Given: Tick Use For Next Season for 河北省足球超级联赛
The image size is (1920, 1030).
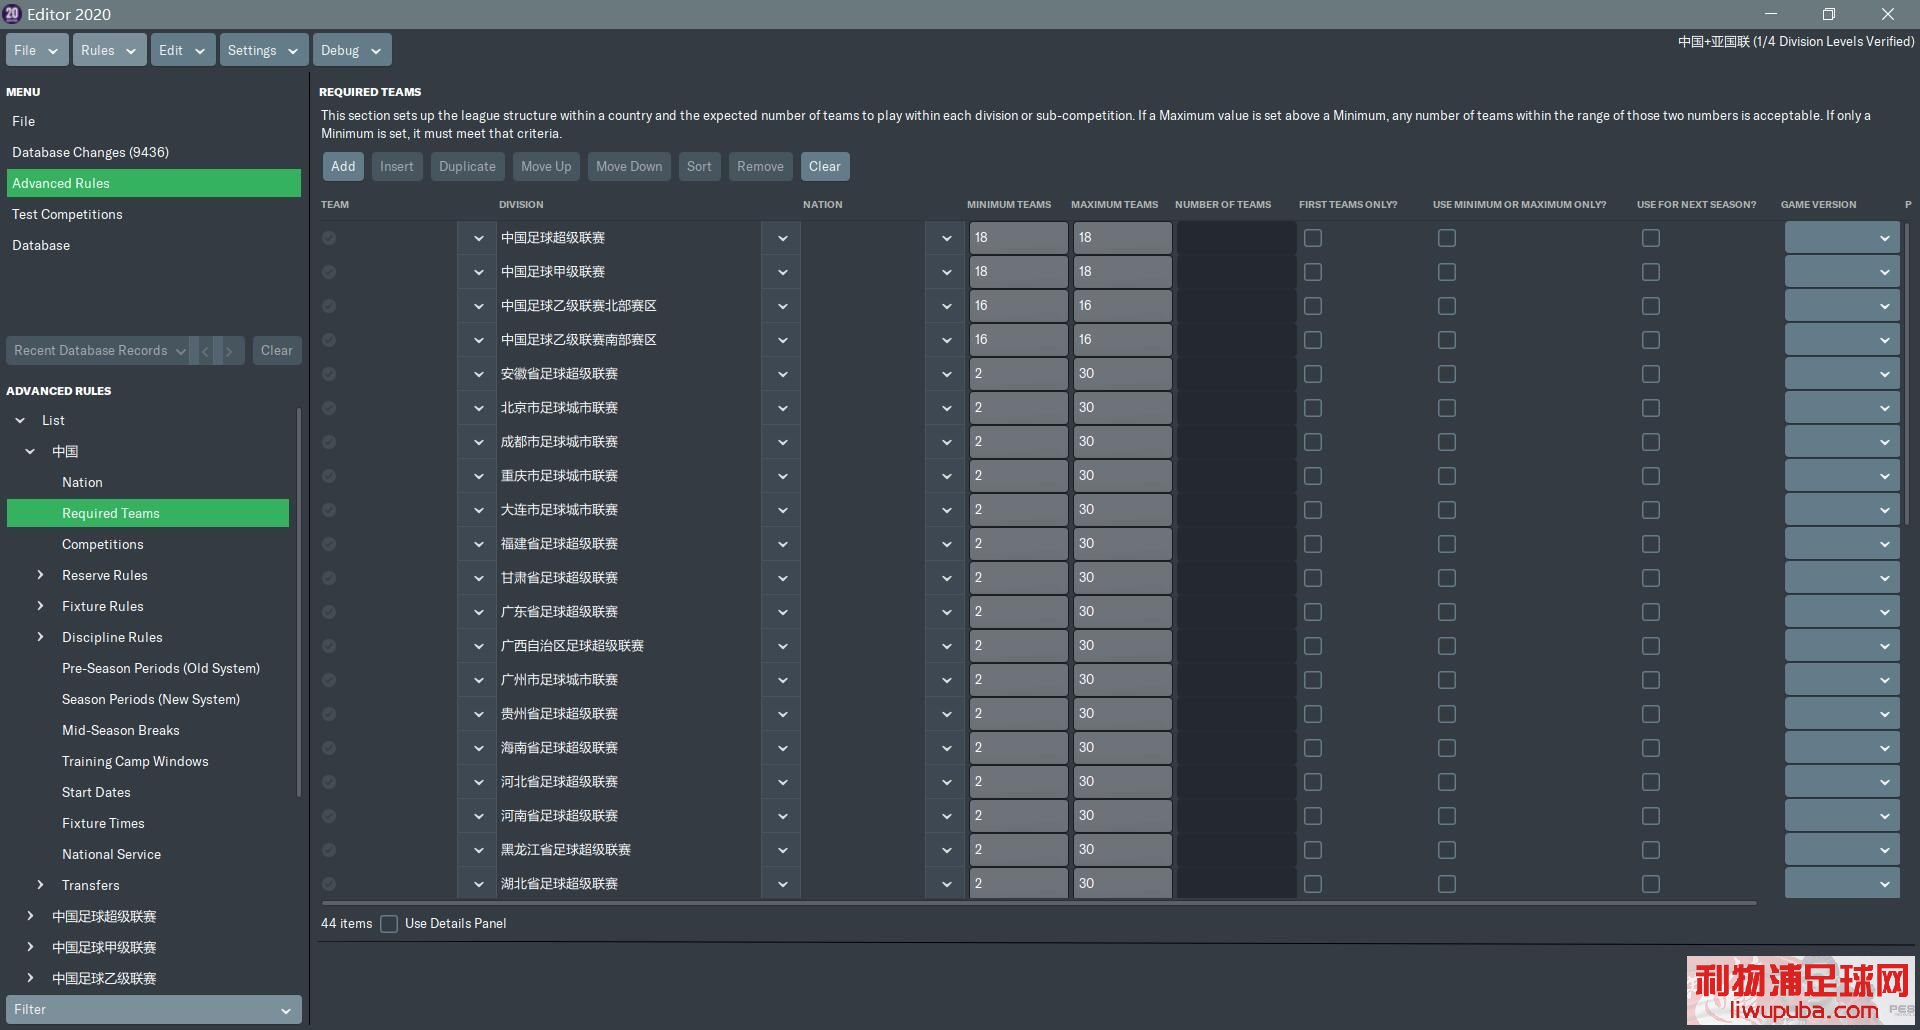Looking at the screenshot, I should (1651, 782).
